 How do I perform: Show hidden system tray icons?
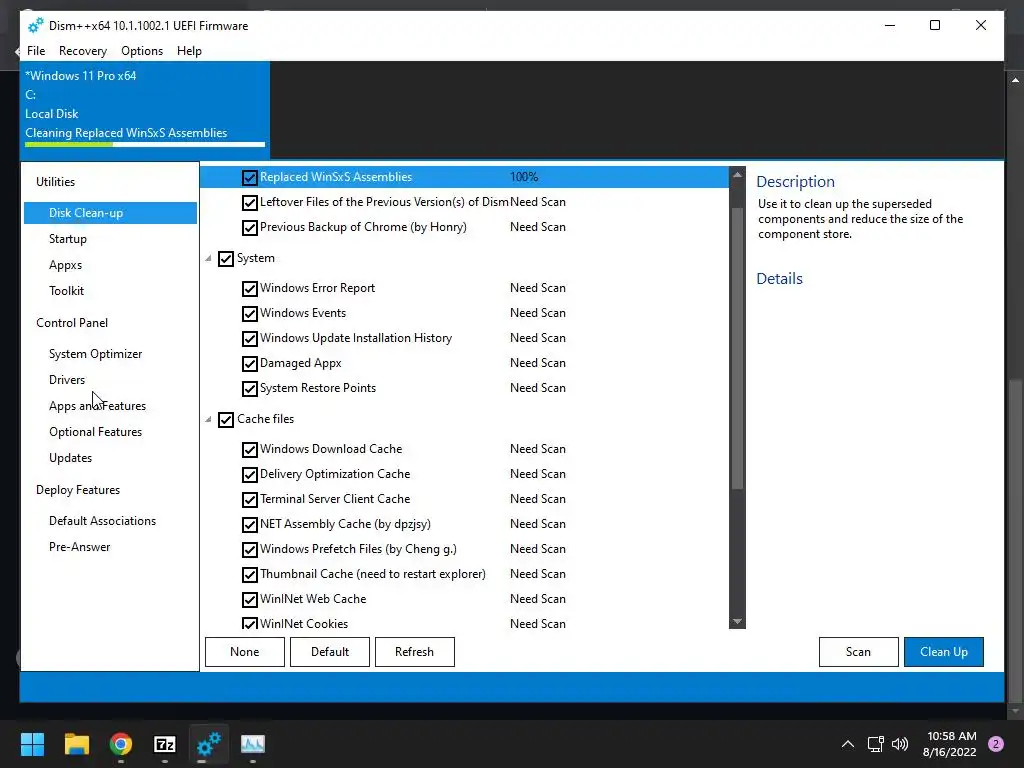pyautogui.click(x=848, y=744)
